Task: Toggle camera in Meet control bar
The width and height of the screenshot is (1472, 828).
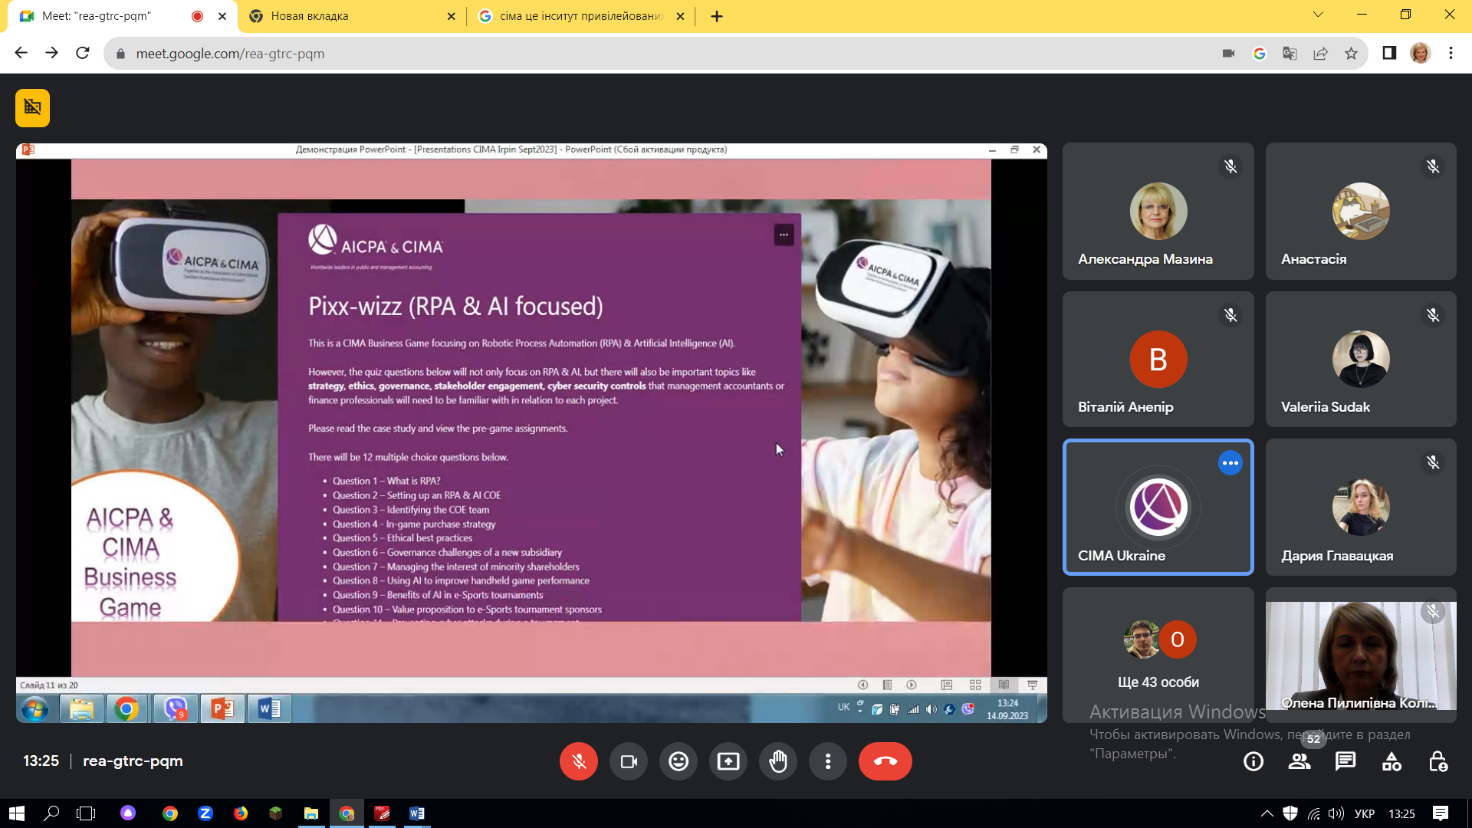Action: point(628,761)
